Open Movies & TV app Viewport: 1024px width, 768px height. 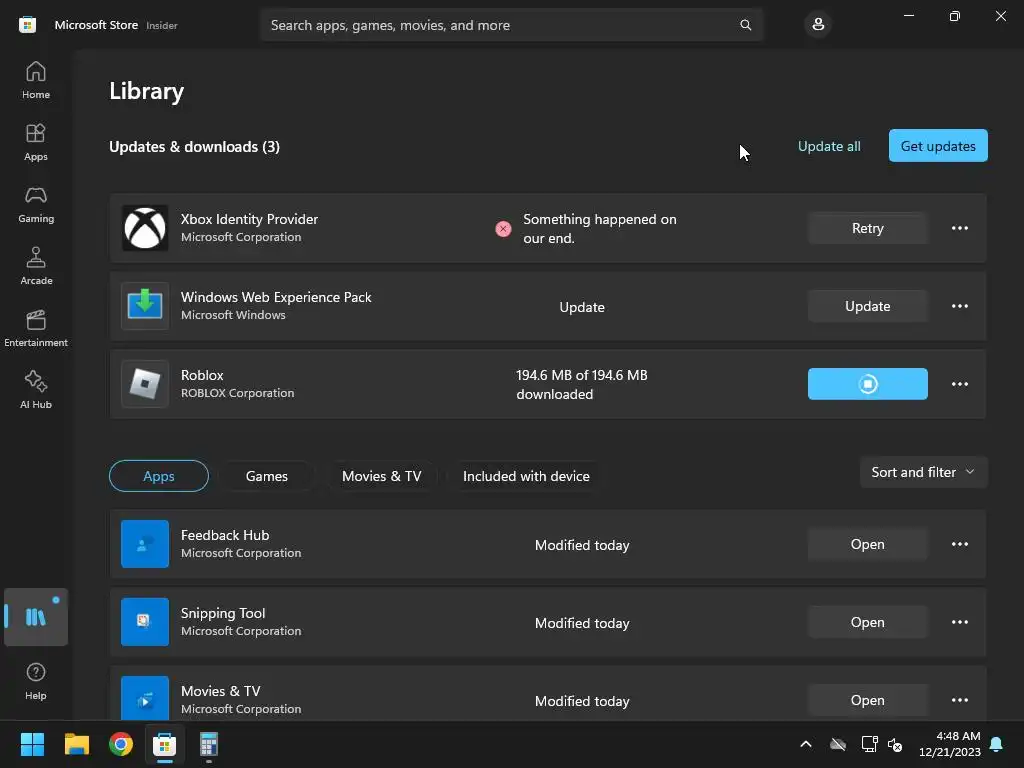pyautogui.click(x=867, y=700)
